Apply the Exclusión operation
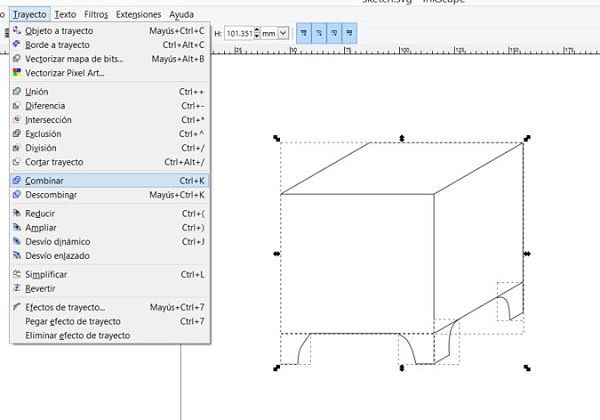 110,134
